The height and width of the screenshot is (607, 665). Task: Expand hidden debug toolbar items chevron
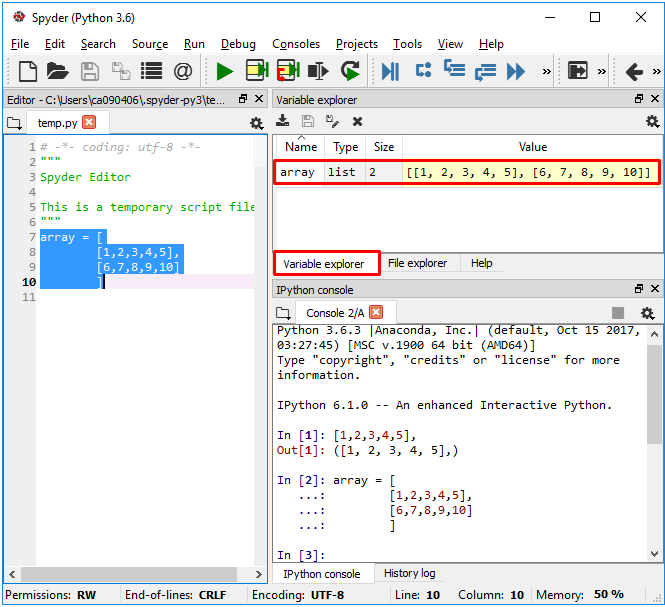pos(547,71)
